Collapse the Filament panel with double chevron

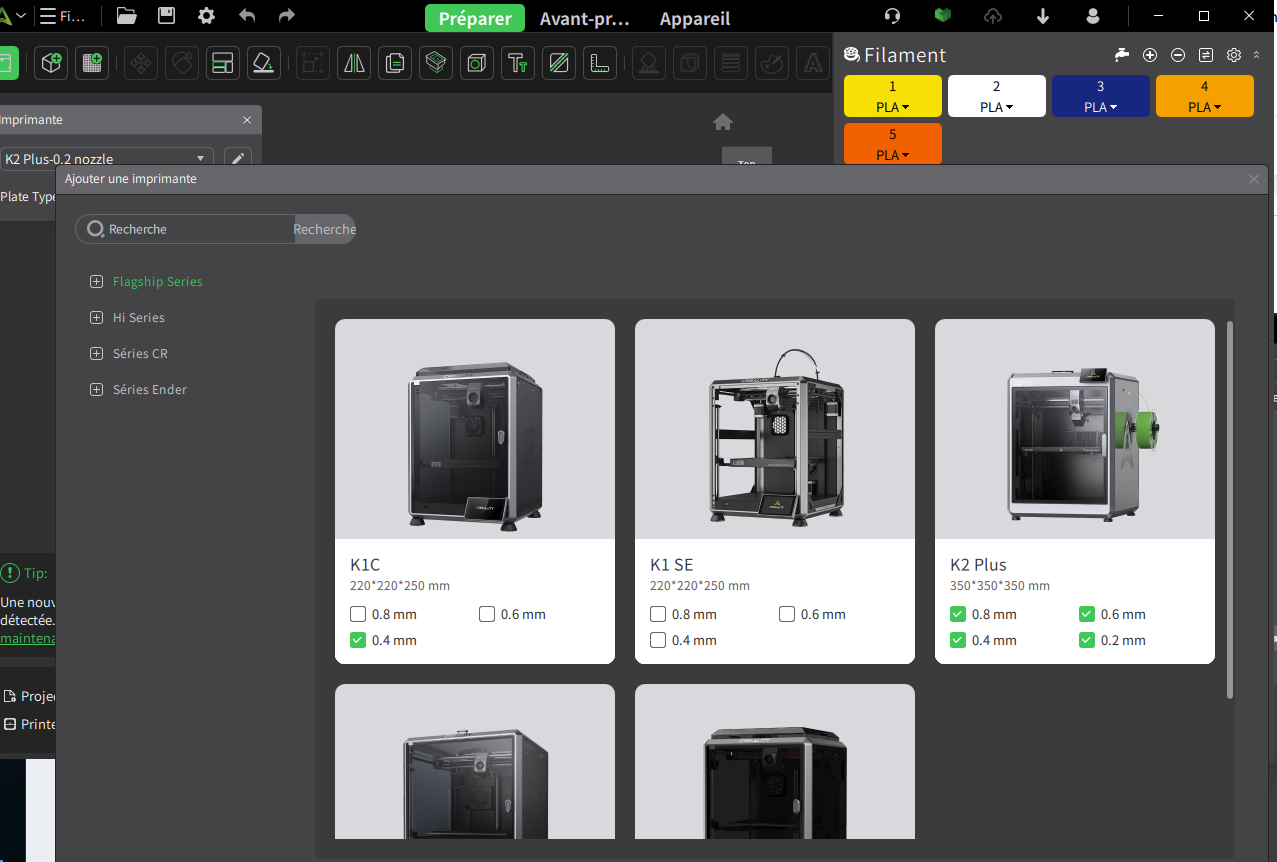[x=1256, y=55]
